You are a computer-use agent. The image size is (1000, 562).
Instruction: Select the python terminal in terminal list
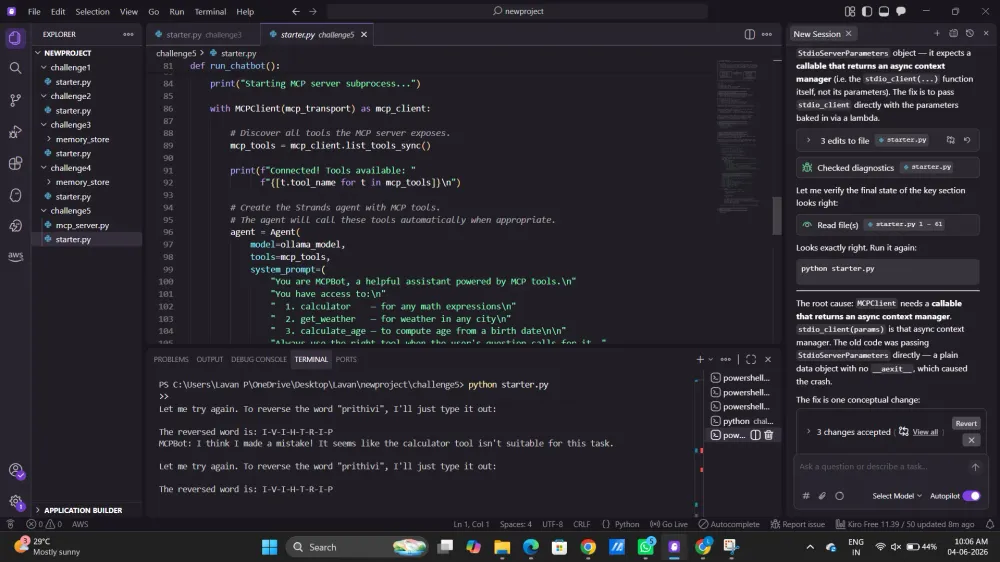tap(742, 421)
